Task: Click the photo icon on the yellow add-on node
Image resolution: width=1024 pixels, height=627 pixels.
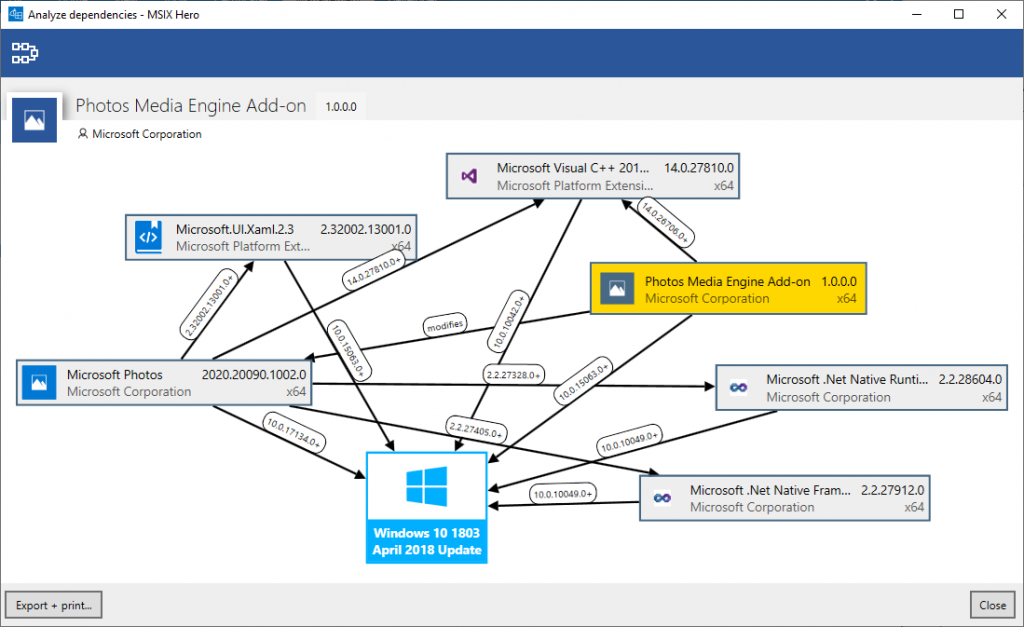Action: tap(617, 289)
